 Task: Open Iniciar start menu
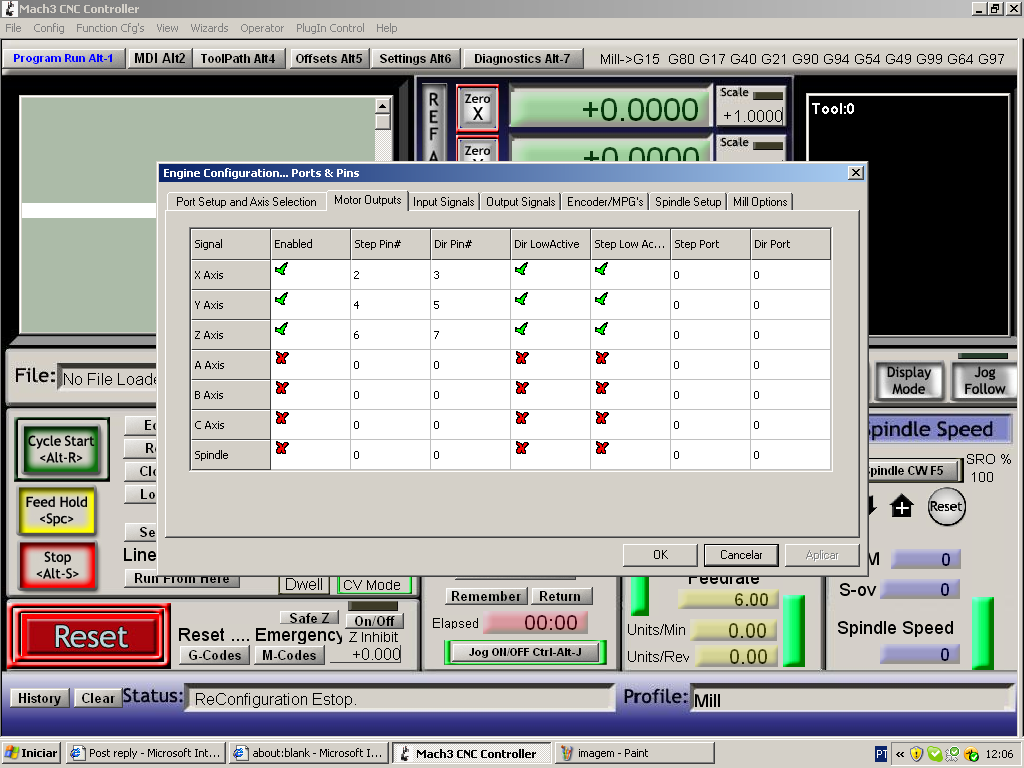31,753
